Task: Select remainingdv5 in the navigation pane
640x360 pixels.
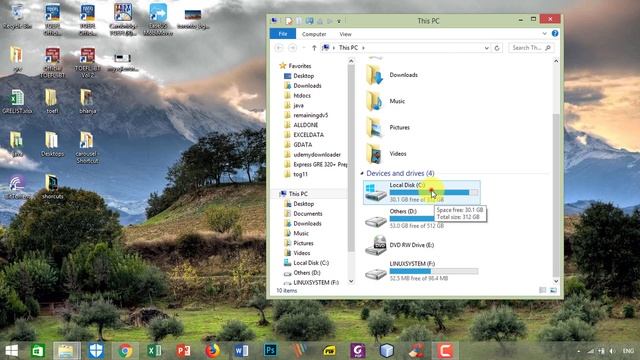Action: (x=311, y=115)
